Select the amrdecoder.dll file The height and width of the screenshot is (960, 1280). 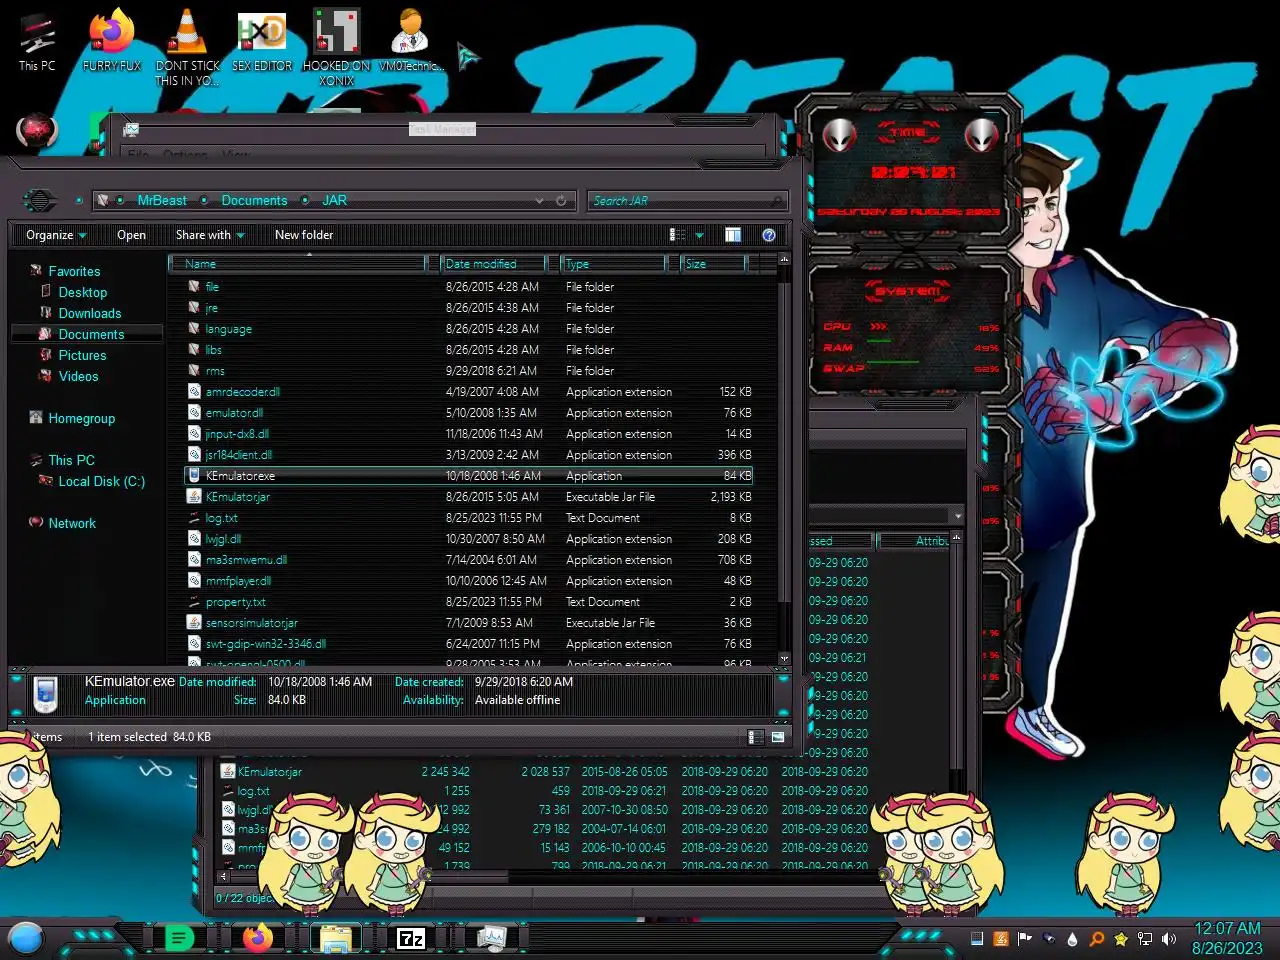click(x=470, y=392)
